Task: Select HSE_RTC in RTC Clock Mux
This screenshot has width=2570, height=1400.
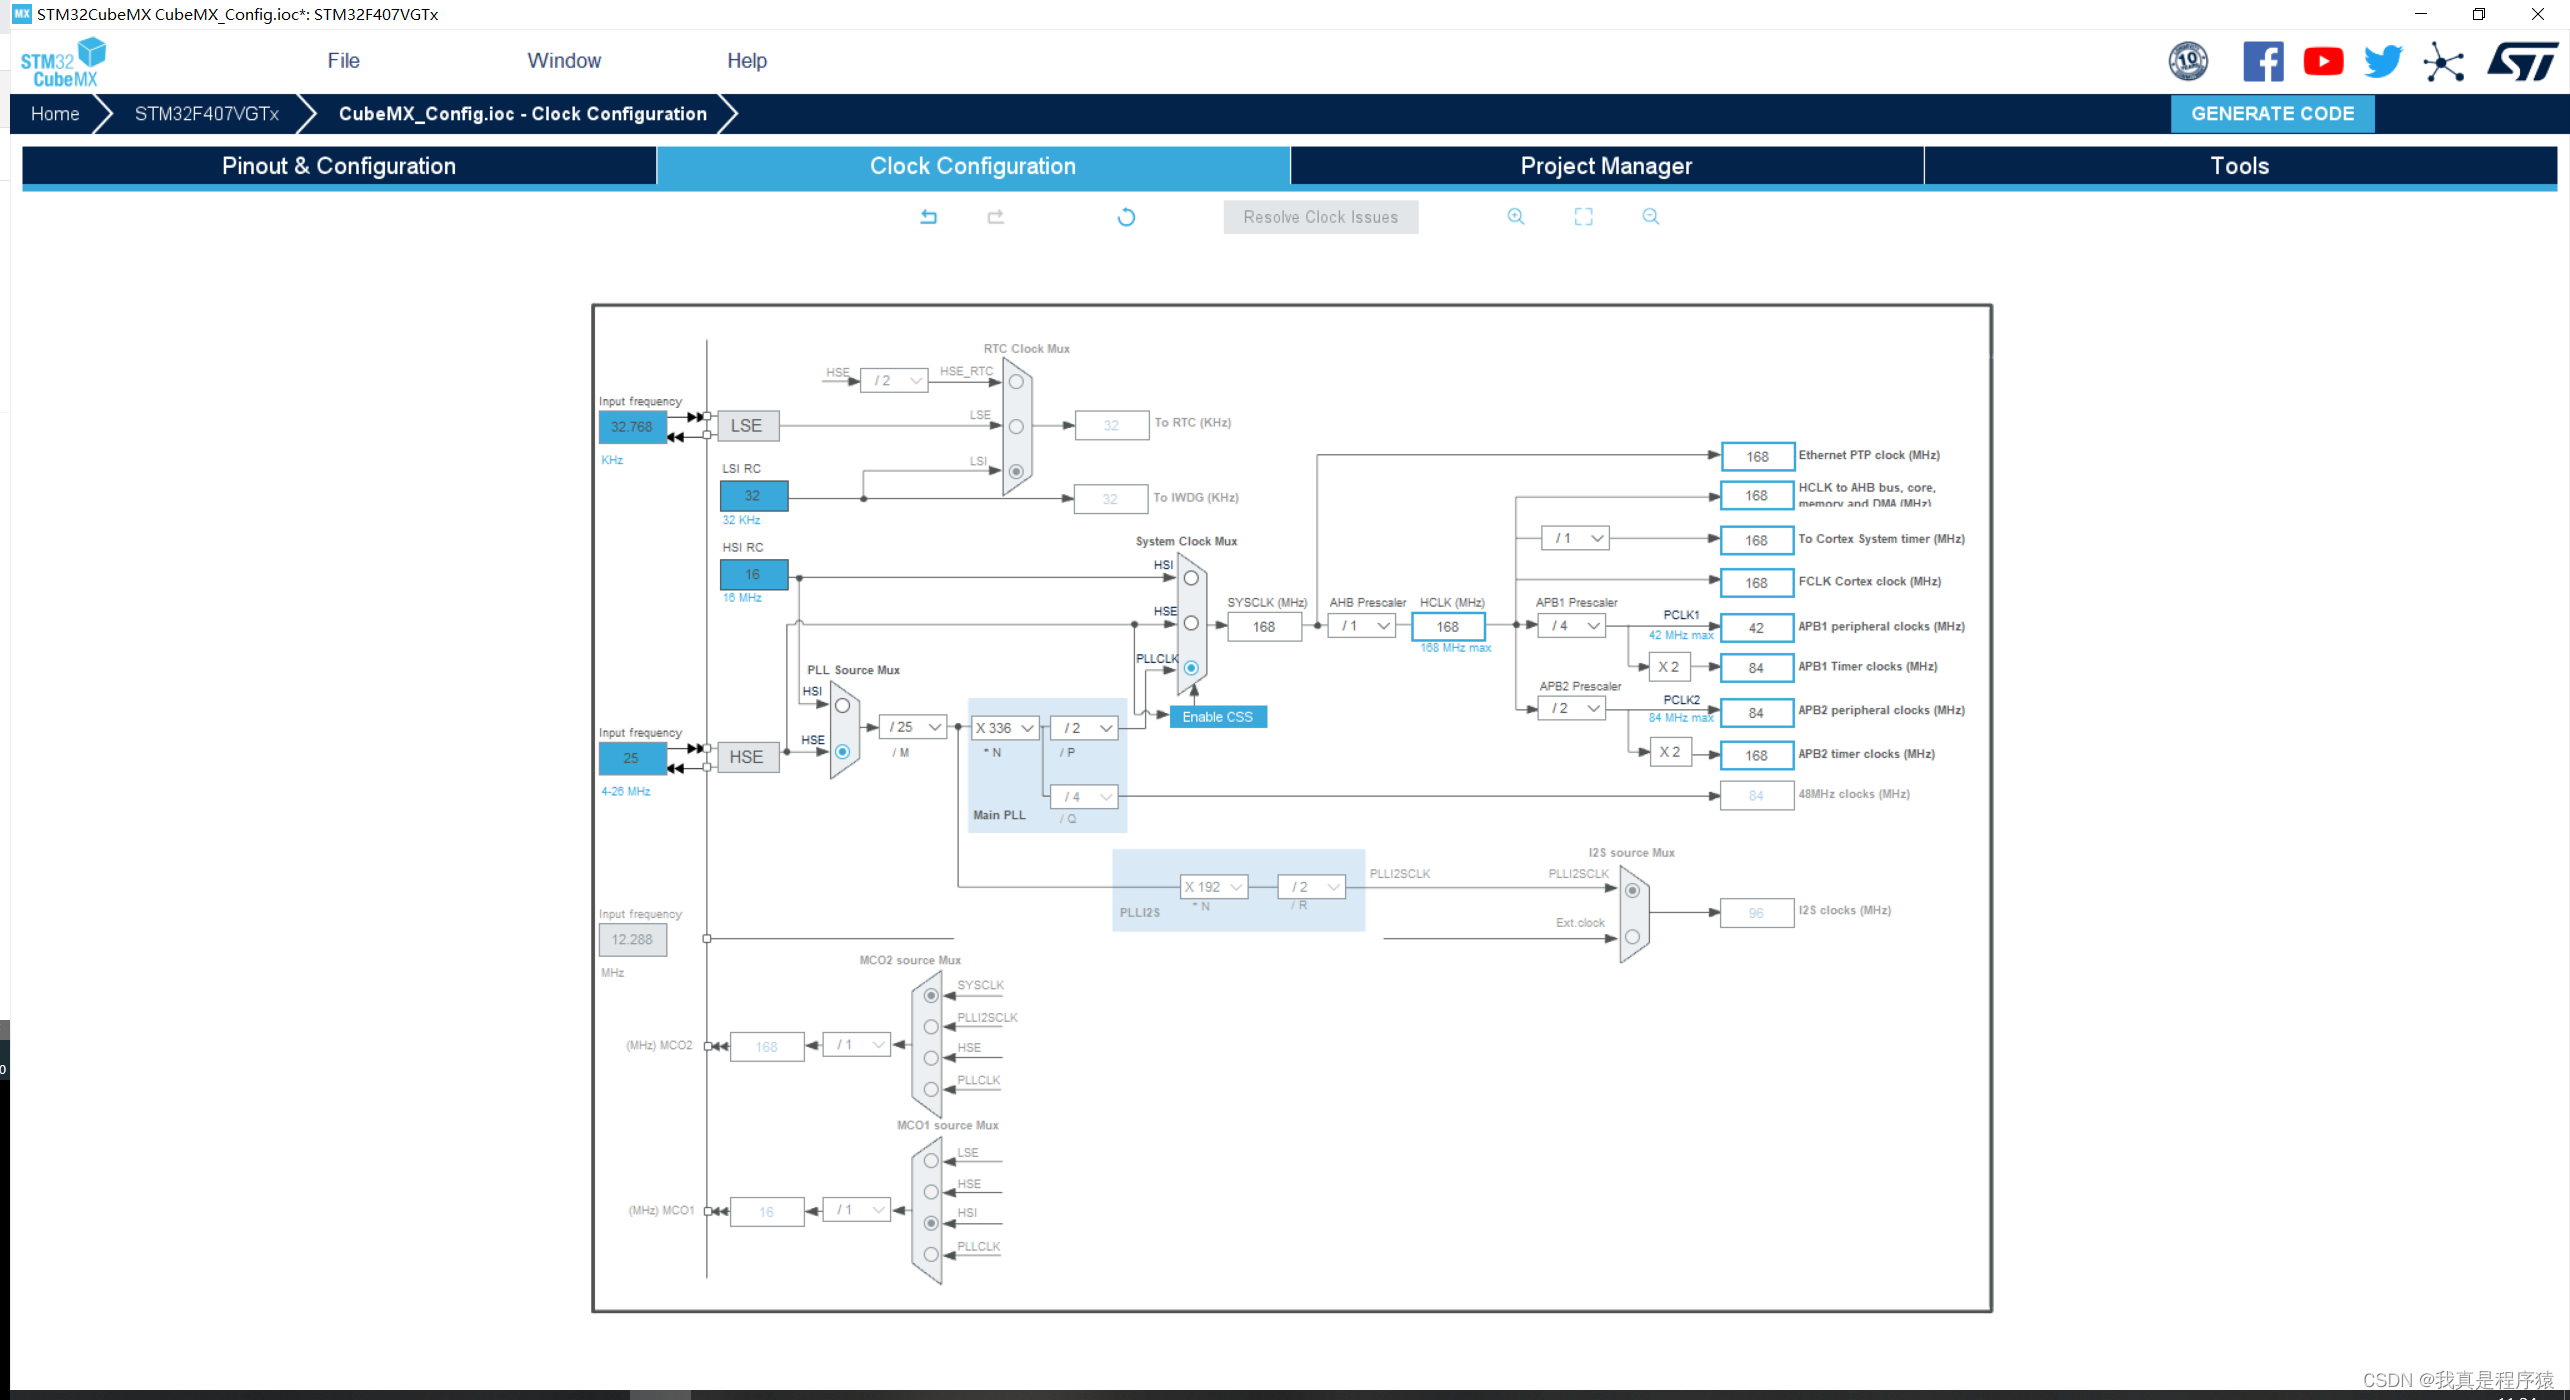Action: (1016, 382)
